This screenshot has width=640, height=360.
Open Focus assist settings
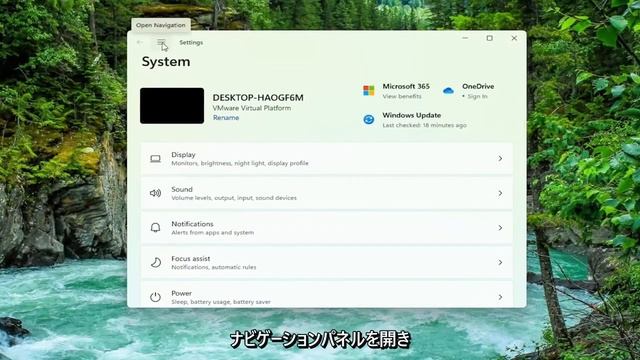327,263
